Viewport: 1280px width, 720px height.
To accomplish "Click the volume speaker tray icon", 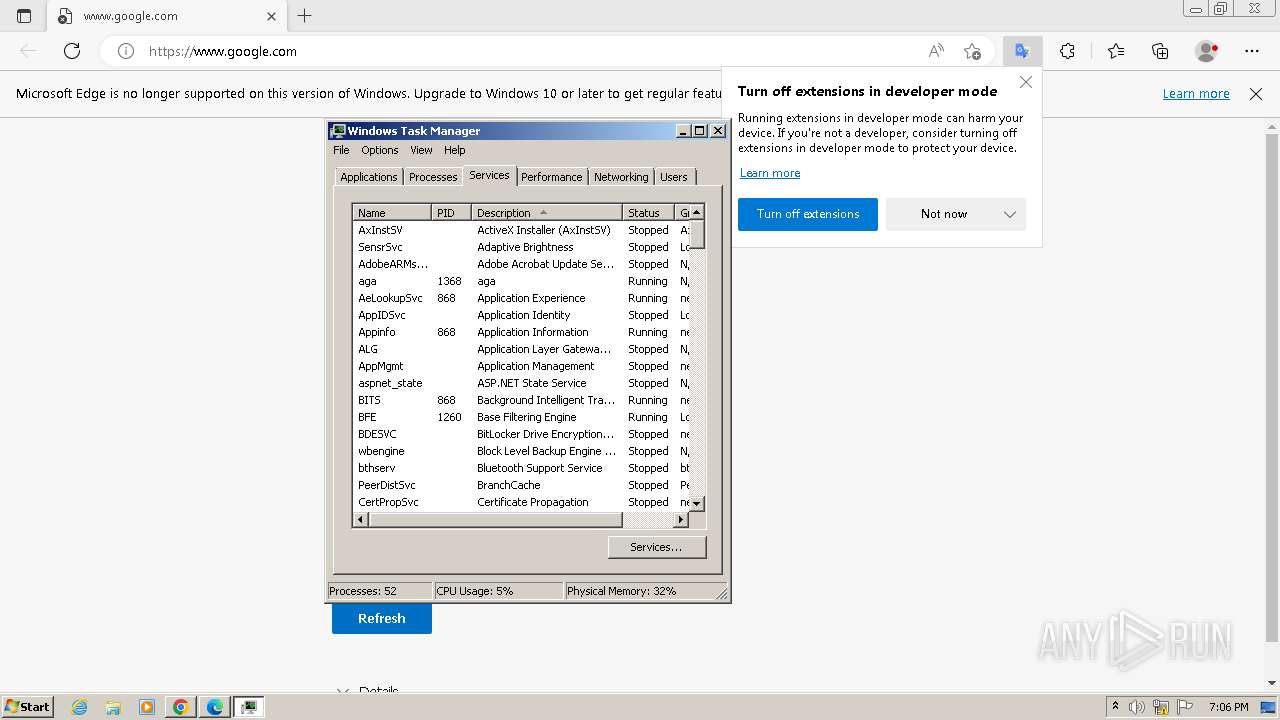I will 1137,707.
